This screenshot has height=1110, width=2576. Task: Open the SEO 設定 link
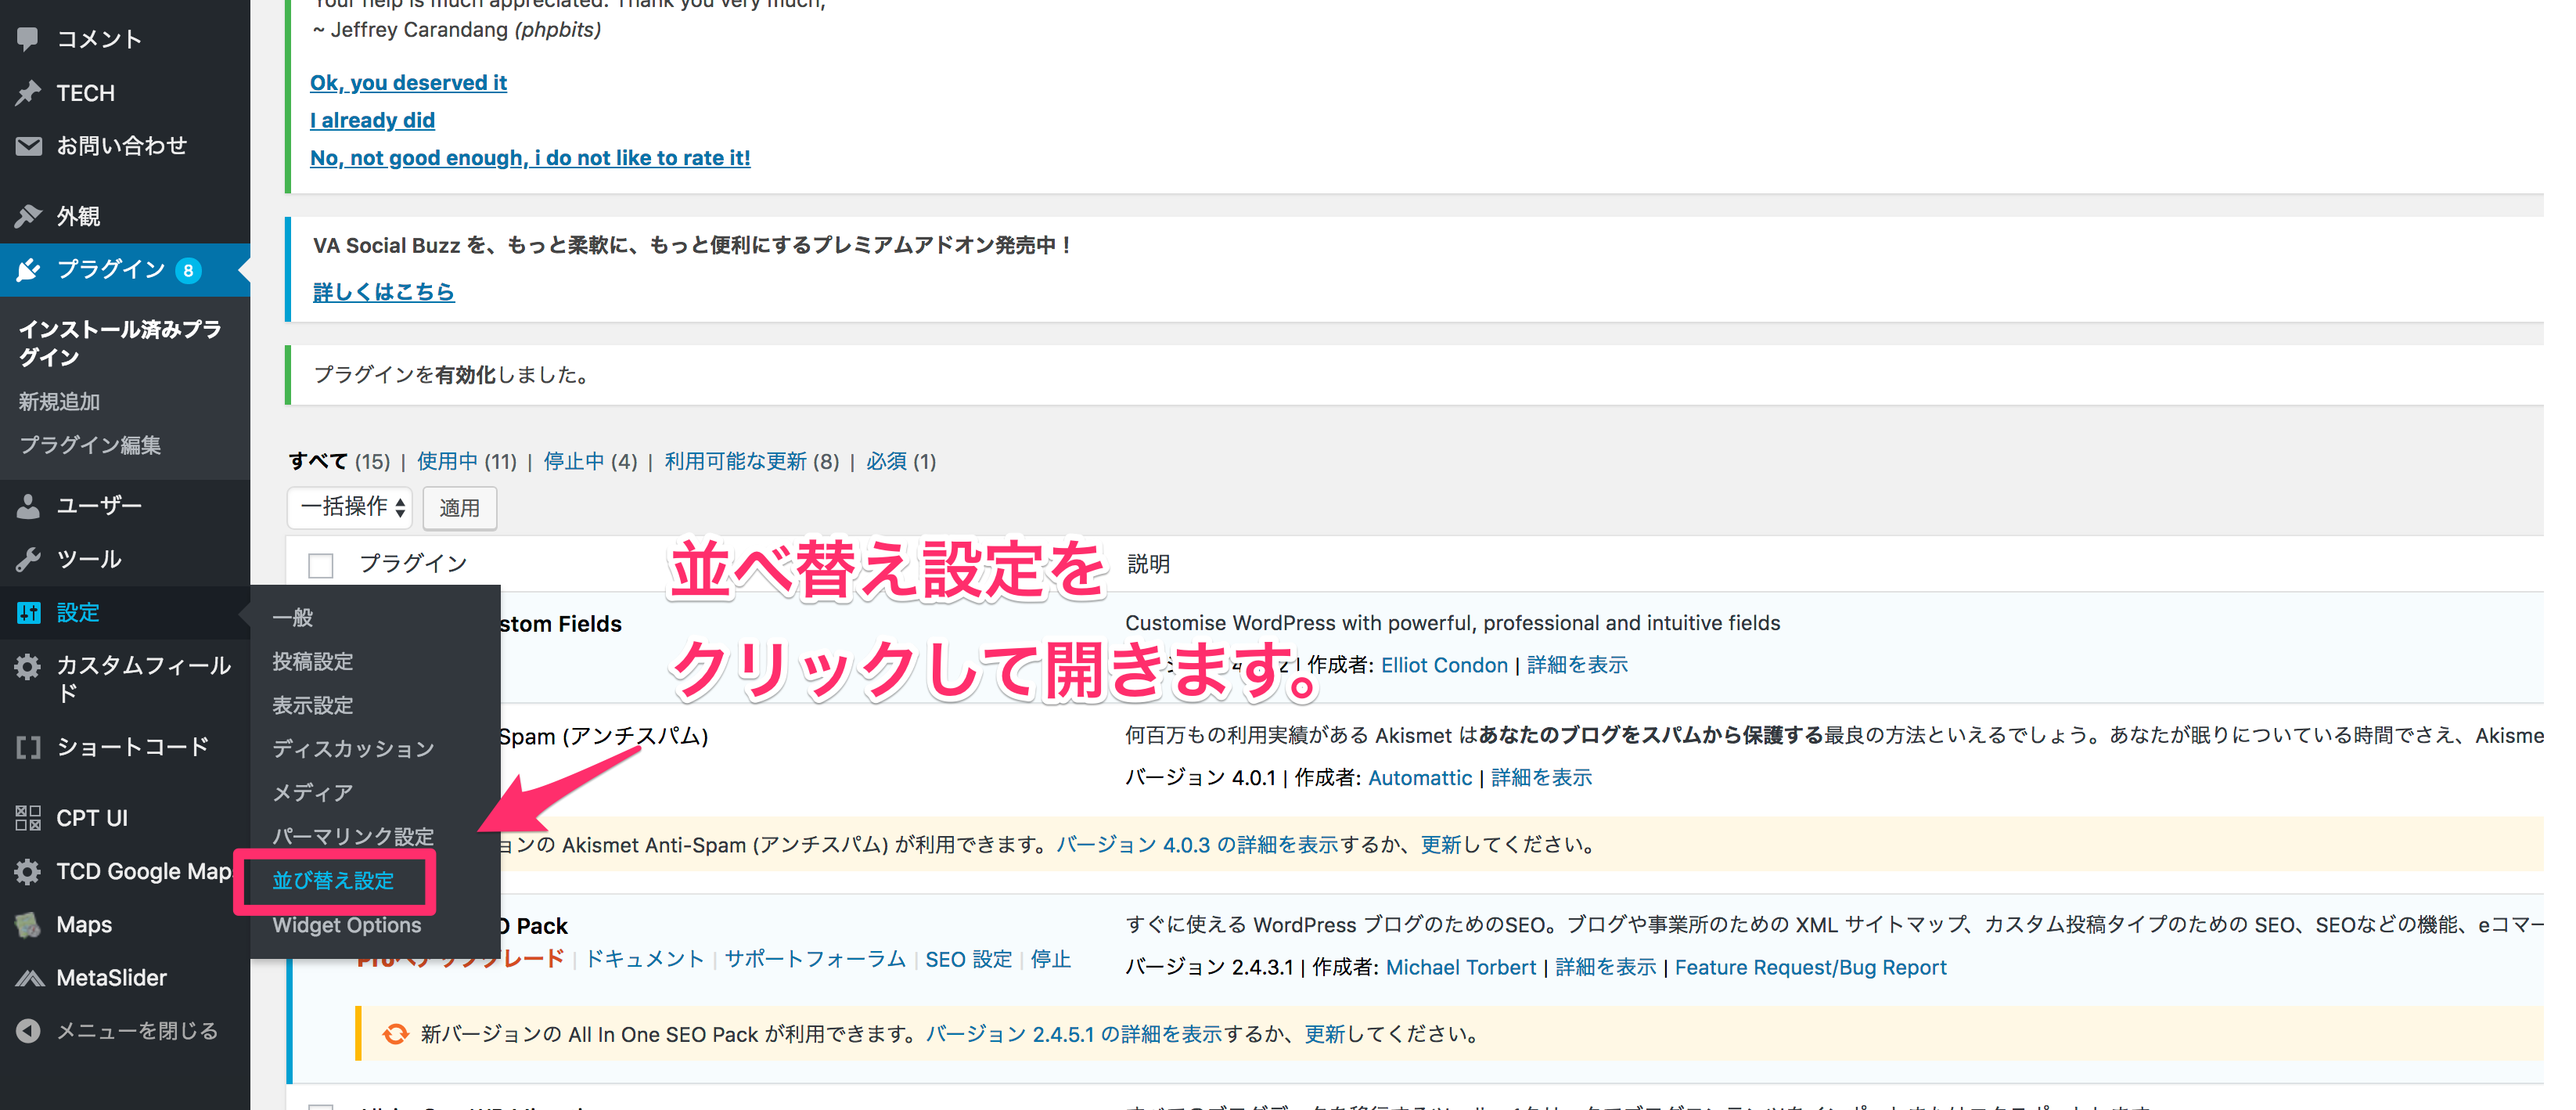tap(969, 960)
